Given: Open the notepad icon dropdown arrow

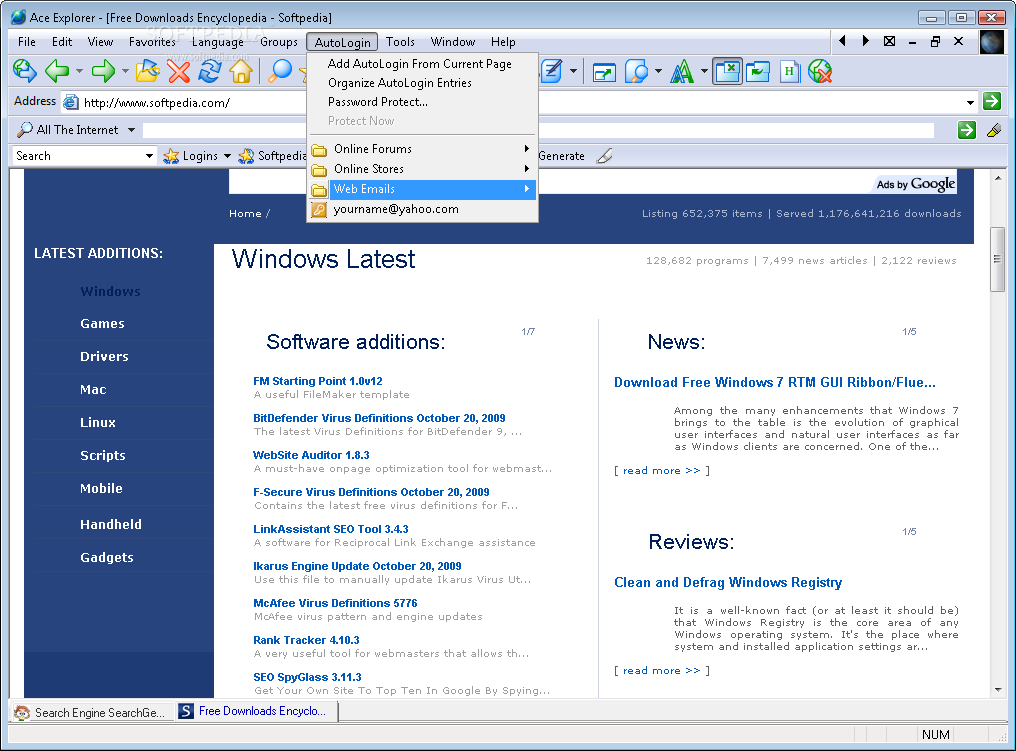Looking at the screenshot, I should click(x=573, y=71).
